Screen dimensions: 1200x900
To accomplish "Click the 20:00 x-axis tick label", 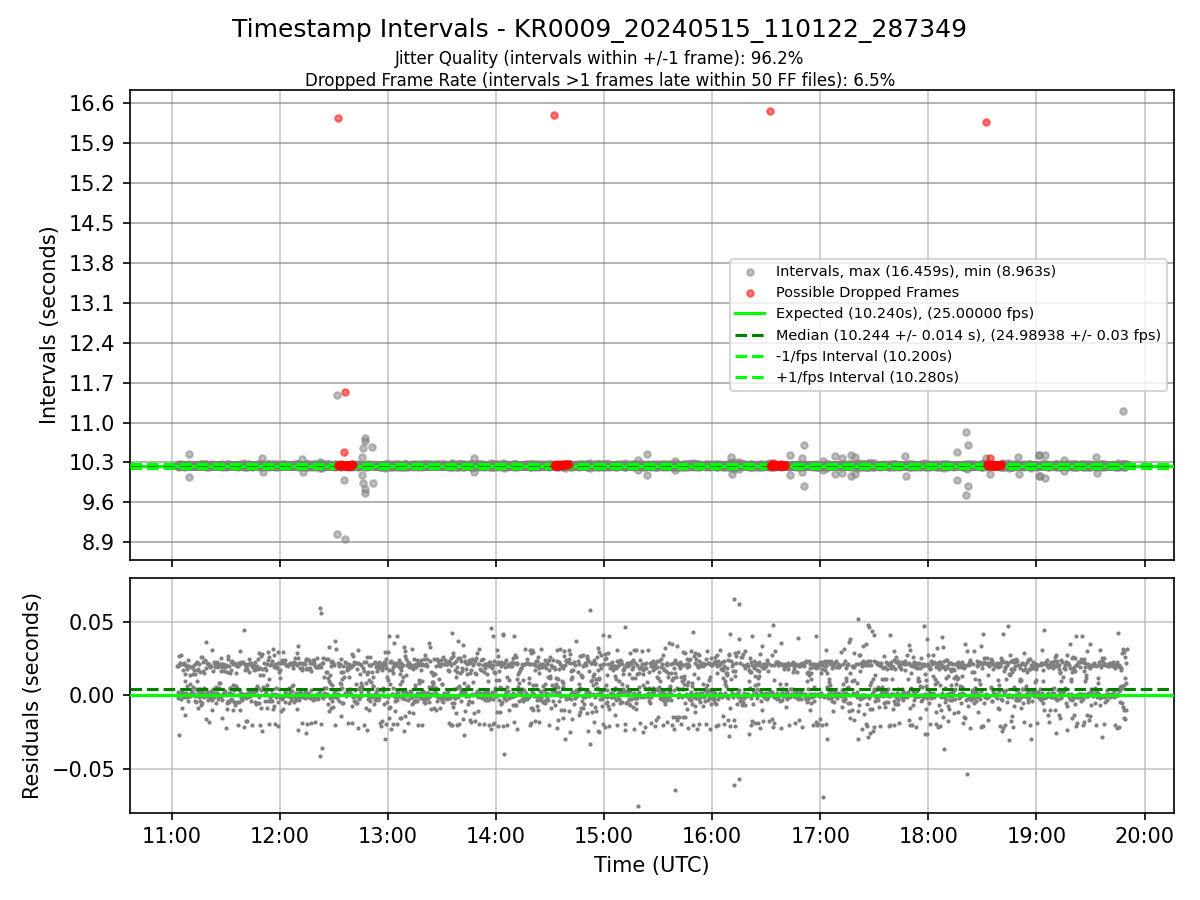I will pos(1144,834).
